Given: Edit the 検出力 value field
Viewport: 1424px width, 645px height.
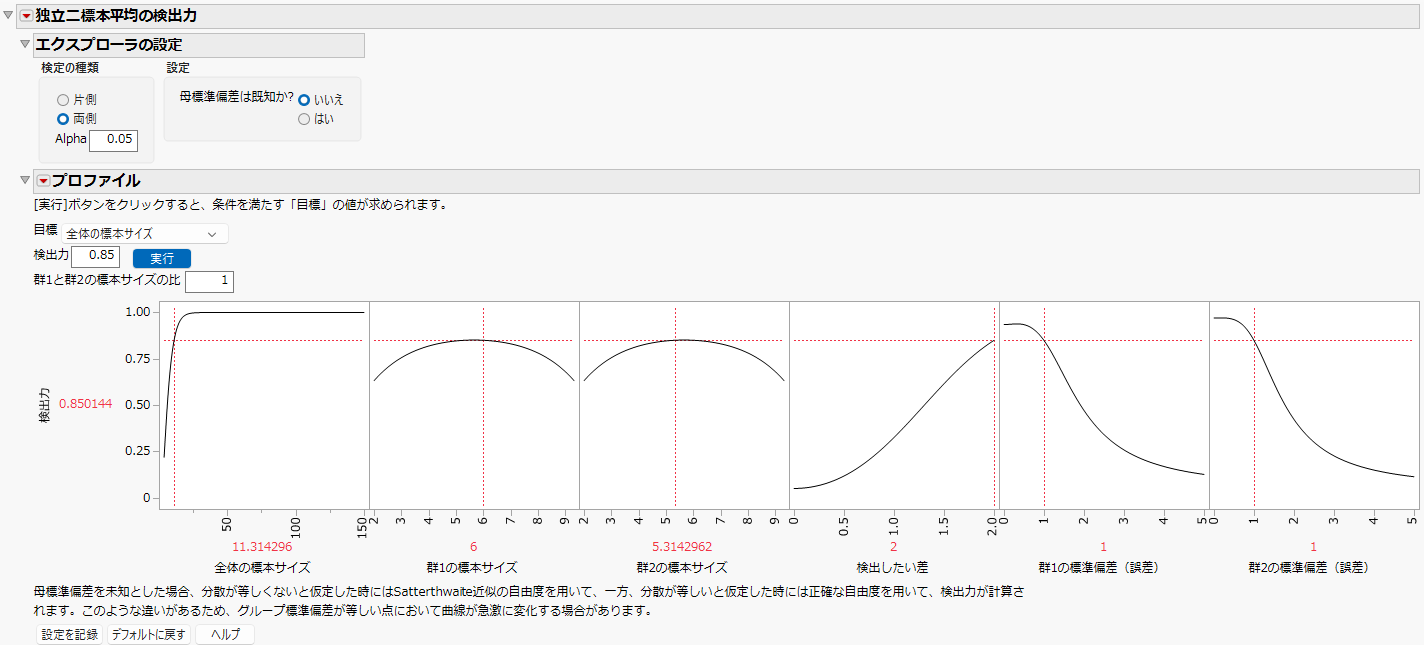Looking at the screenshot, I should pos(96,257).
